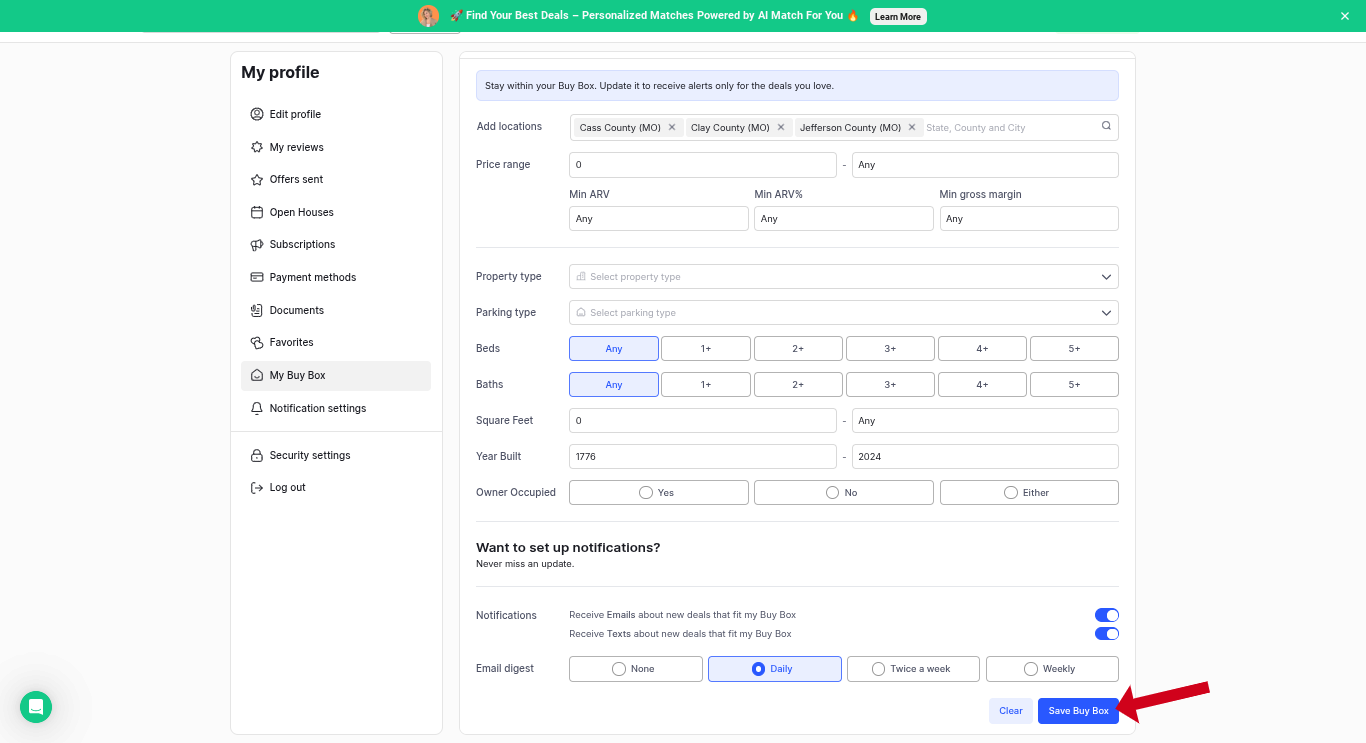Select Baths 4+ option

pos(982,385)
